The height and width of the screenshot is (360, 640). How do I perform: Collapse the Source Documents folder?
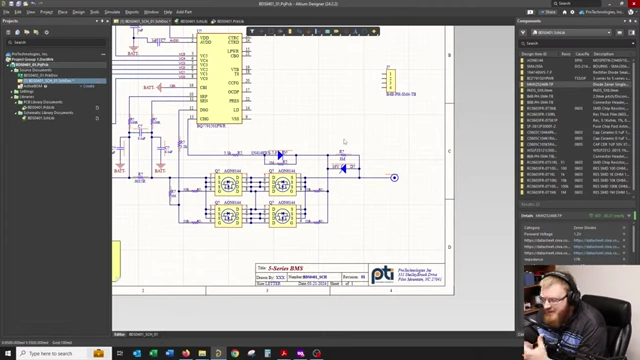point(12,70)
